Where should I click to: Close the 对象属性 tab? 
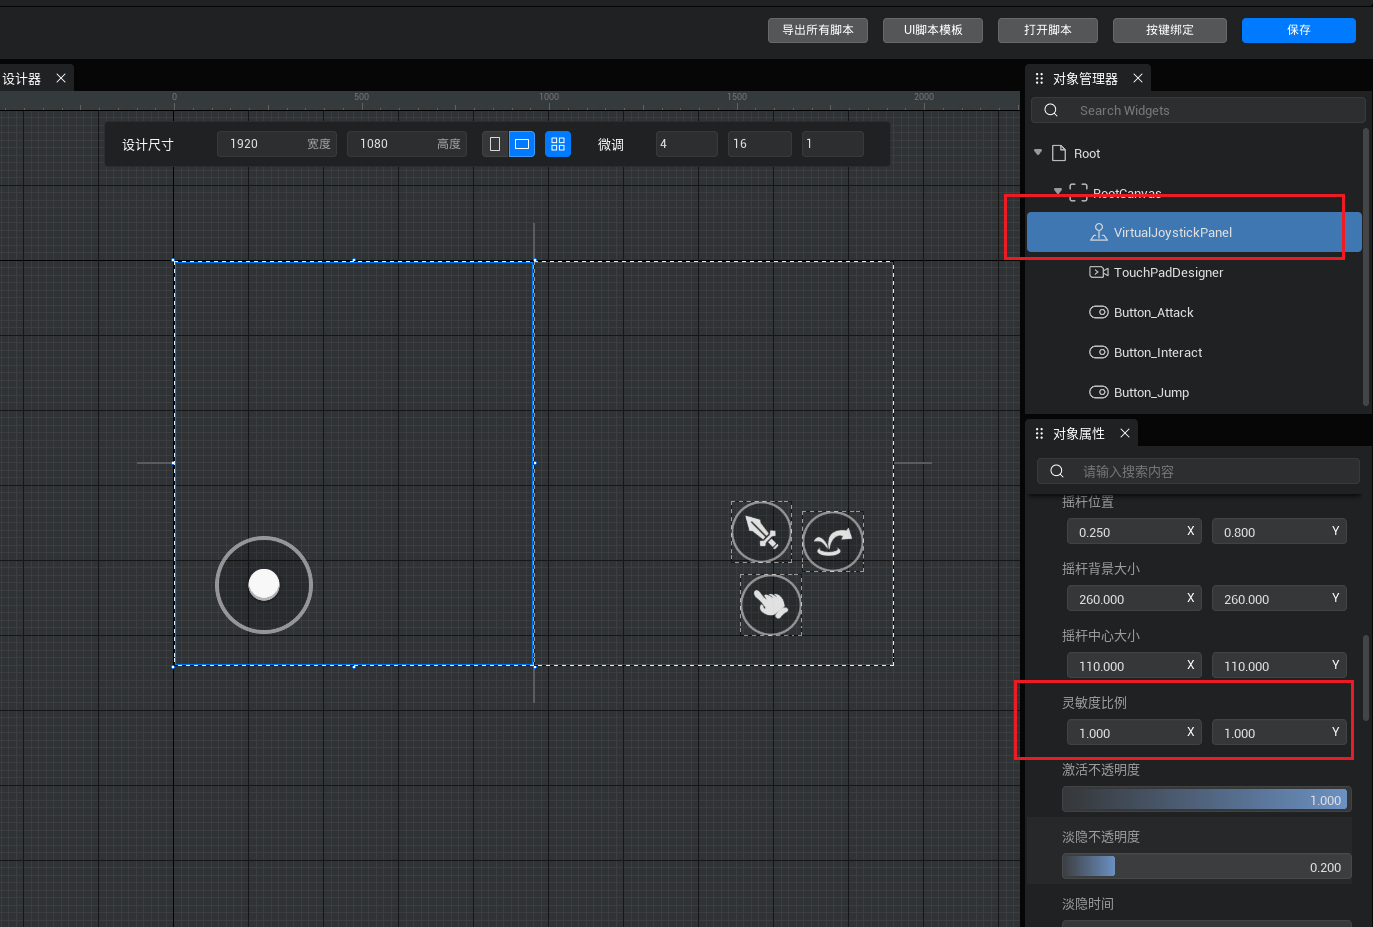click(x=1125, y=433)
